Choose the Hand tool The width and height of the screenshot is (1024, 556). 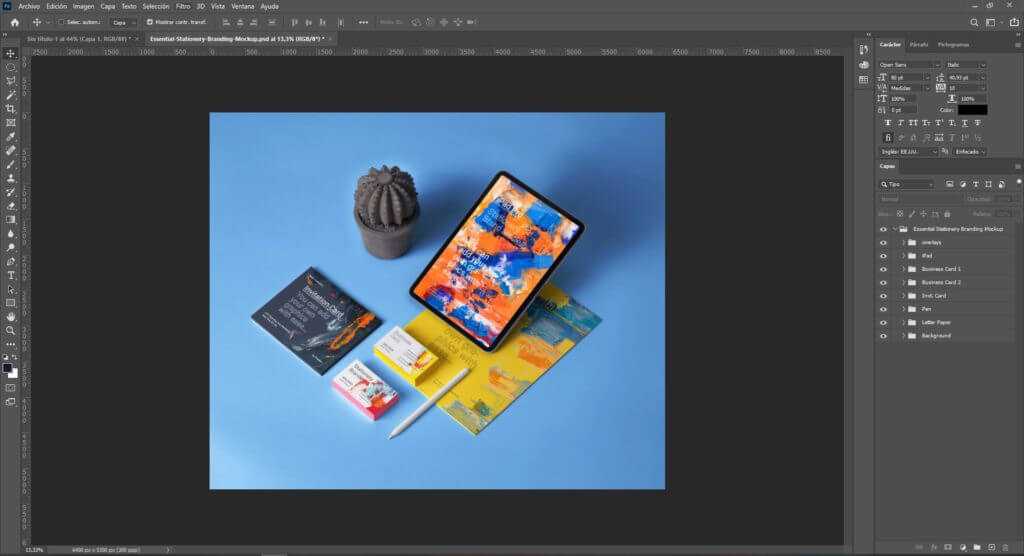coord(11,316)
